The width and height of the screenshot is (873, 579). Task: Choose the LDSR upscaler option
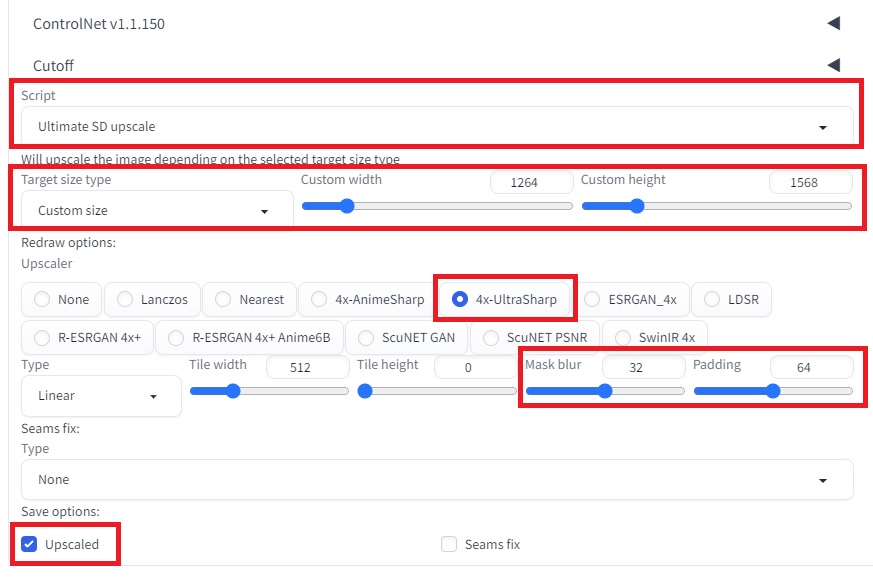click(x=732, y=300)
